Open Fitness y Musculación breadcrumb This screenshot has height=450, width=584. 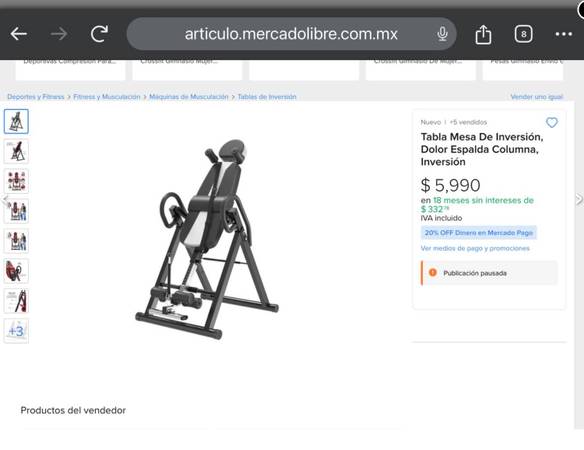[107, 97]
